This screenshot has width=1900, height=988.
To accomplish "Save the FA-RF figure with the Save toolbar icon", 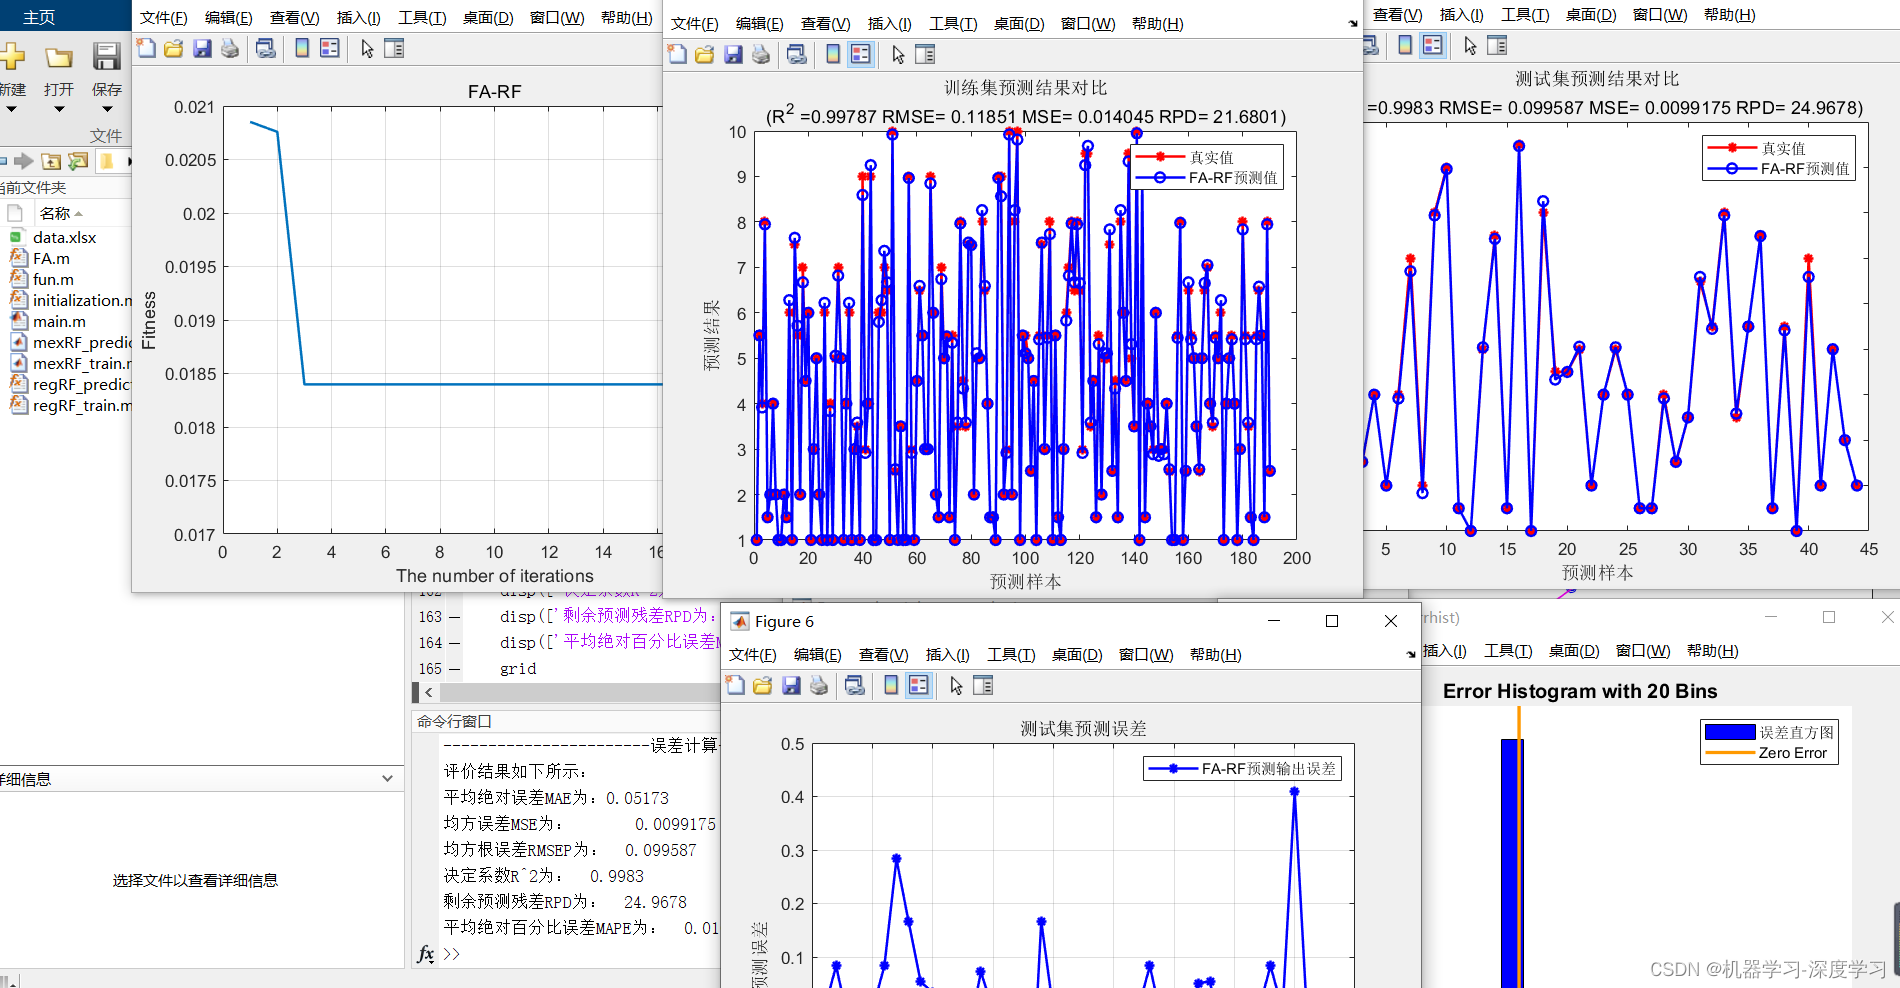I will [x=202, y=48].
